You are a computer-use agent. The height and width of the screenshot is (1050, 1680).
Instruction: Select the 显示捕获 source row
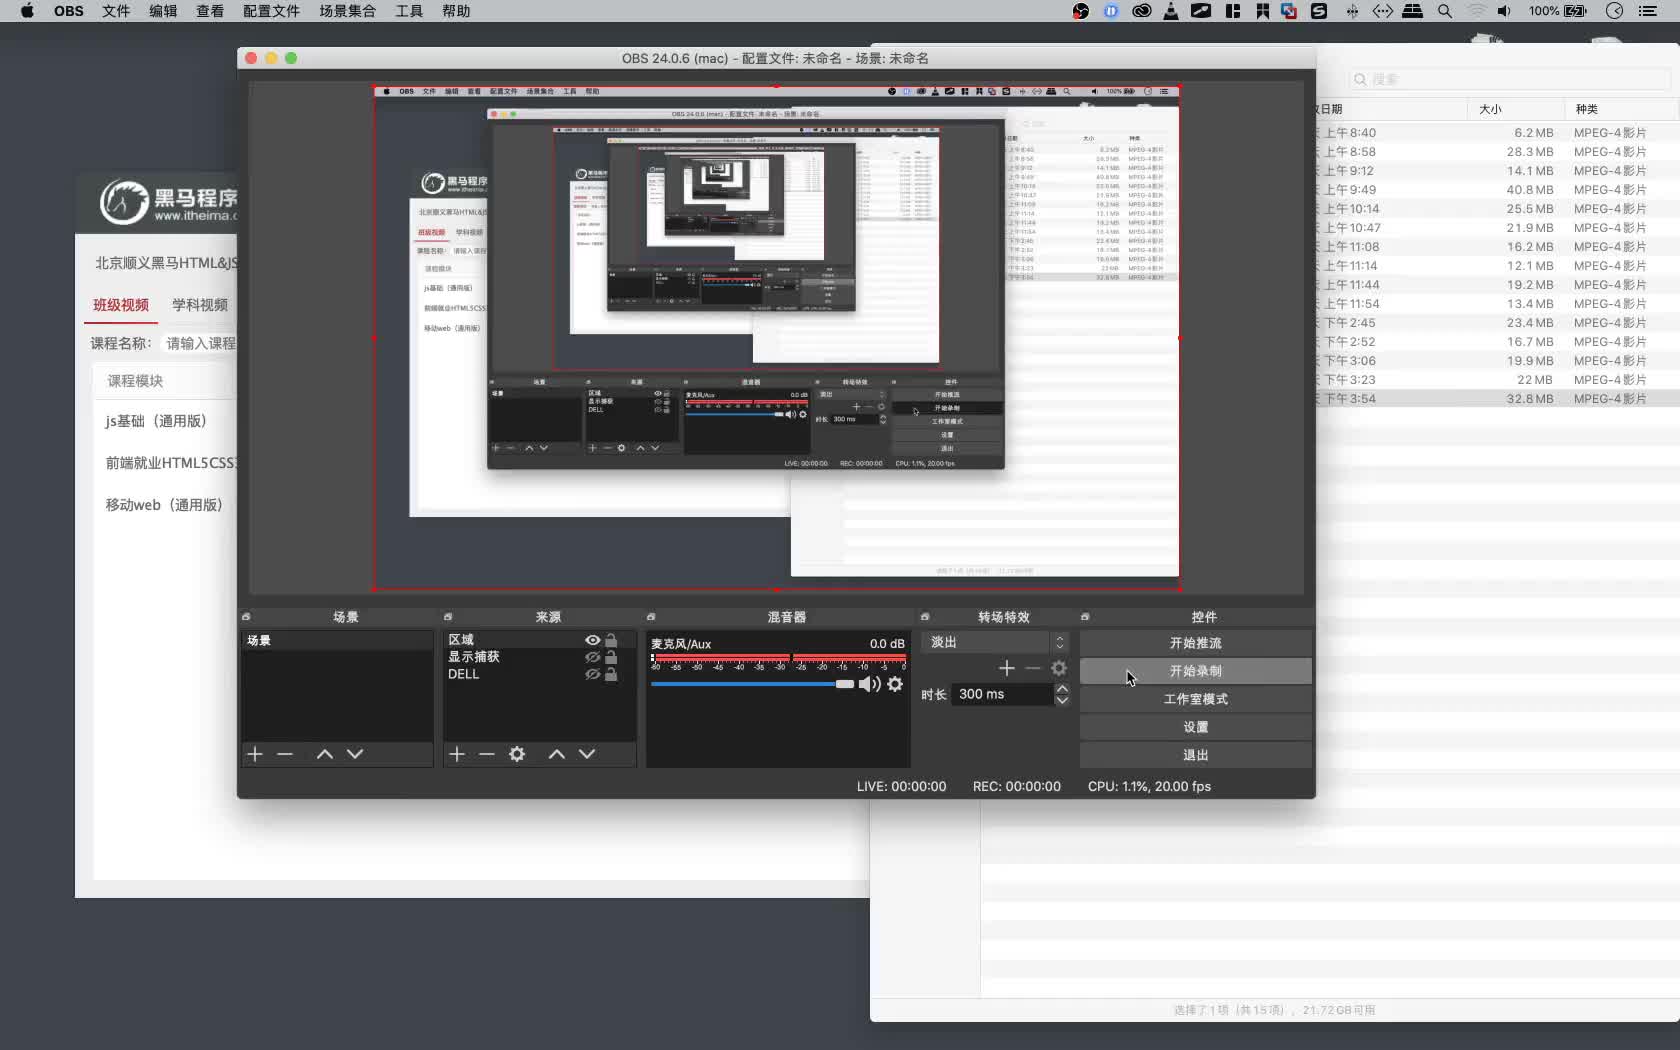click(539, 657)
